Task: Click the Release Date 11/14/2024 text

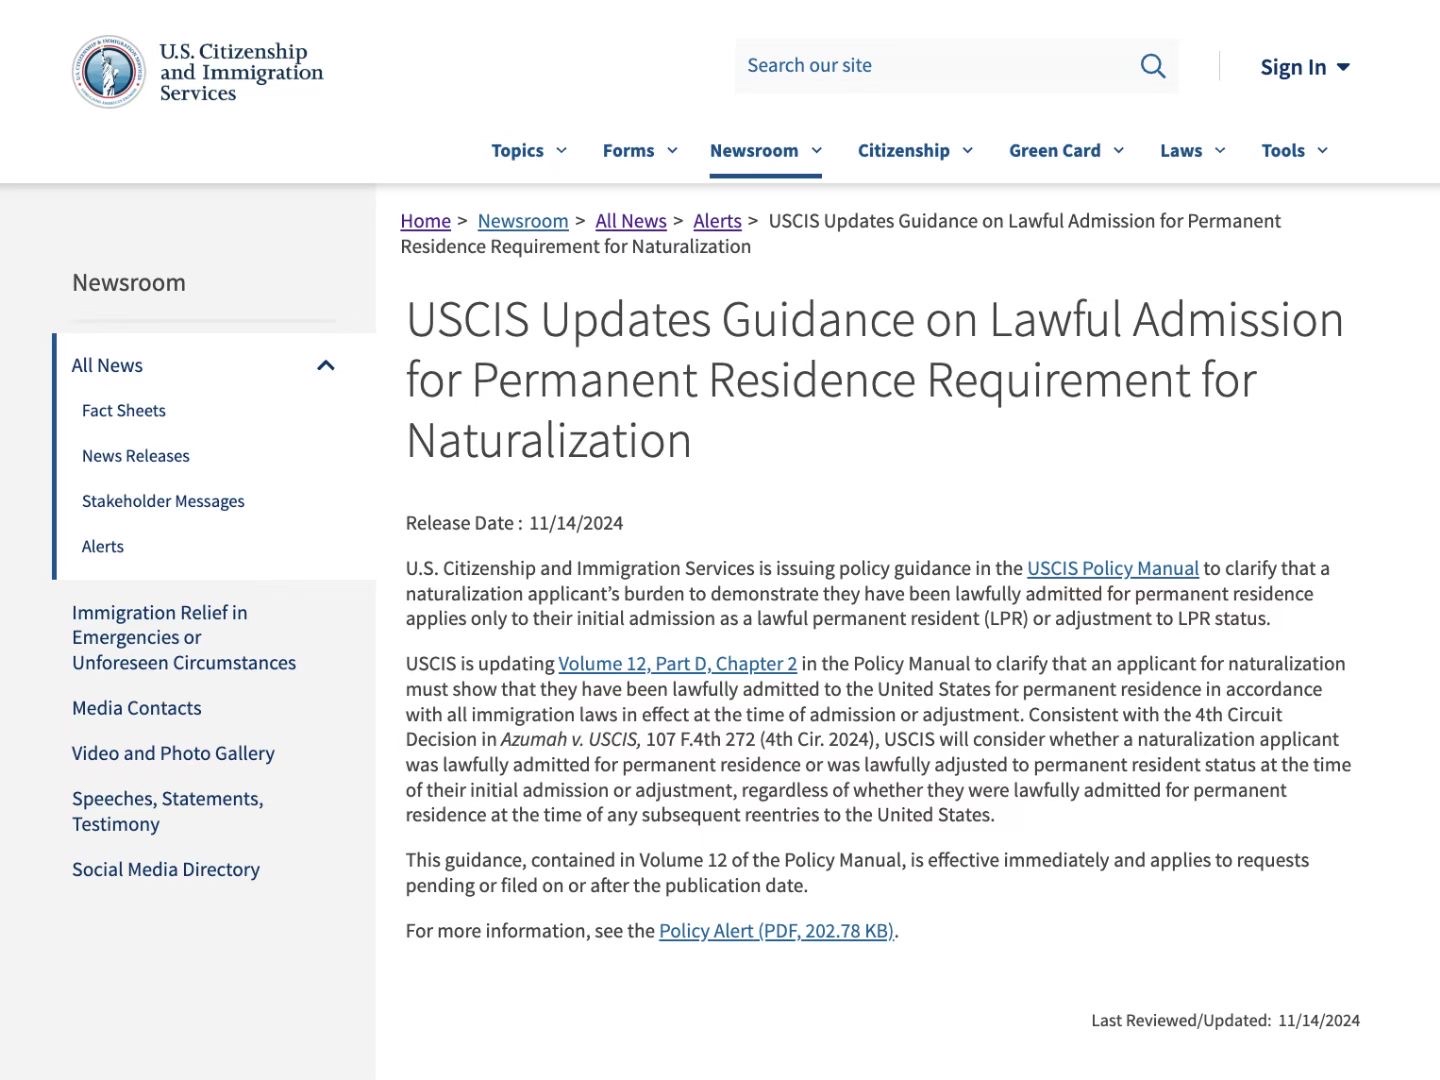Action: (x=515, y=523)
